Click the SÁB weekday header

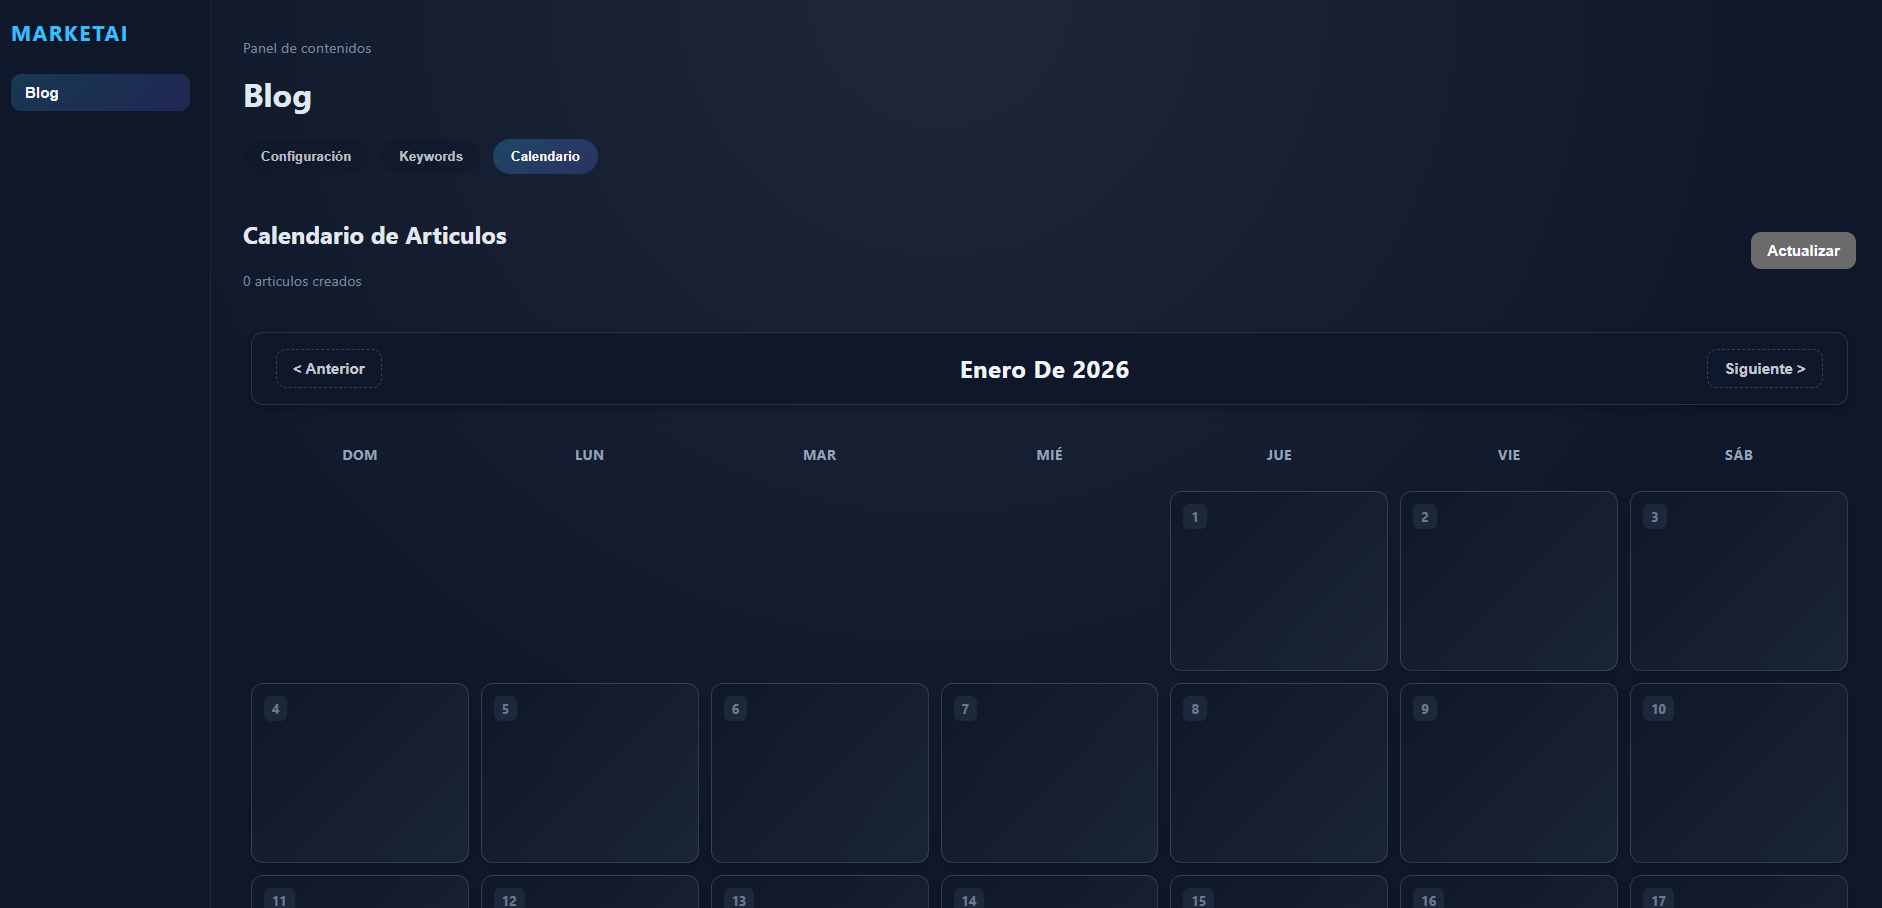pos(1739,455)
